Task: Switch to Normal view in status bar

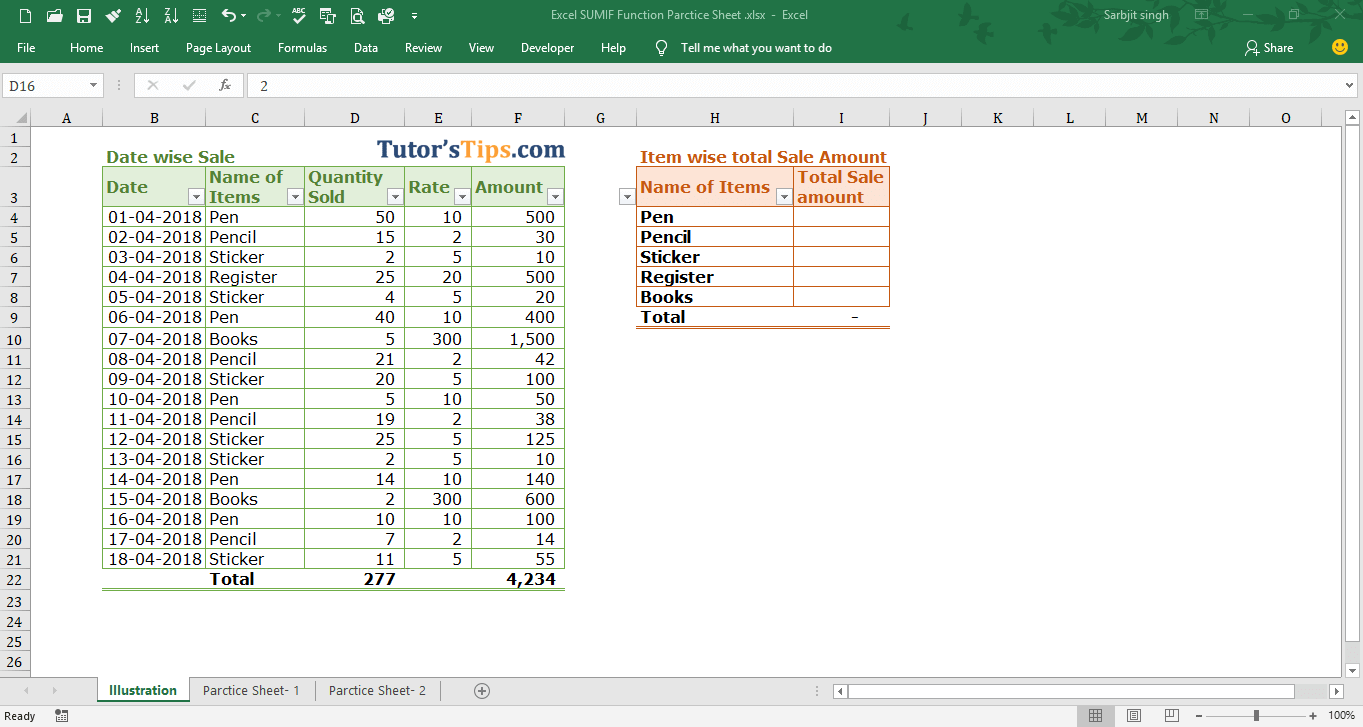Action: click(x=1095, y=716)
